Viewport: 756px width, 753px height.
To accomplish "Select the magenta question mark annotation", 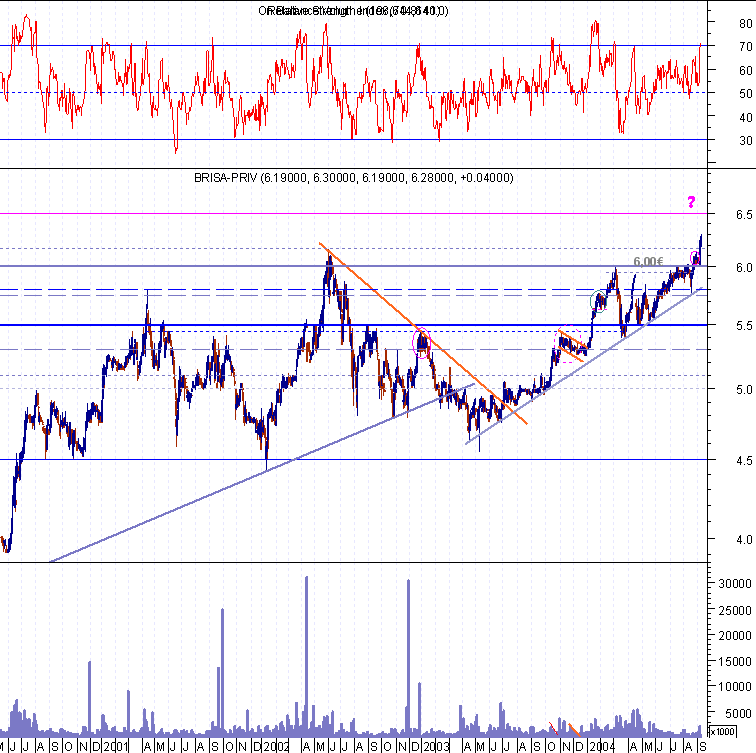I will (691, 202).
